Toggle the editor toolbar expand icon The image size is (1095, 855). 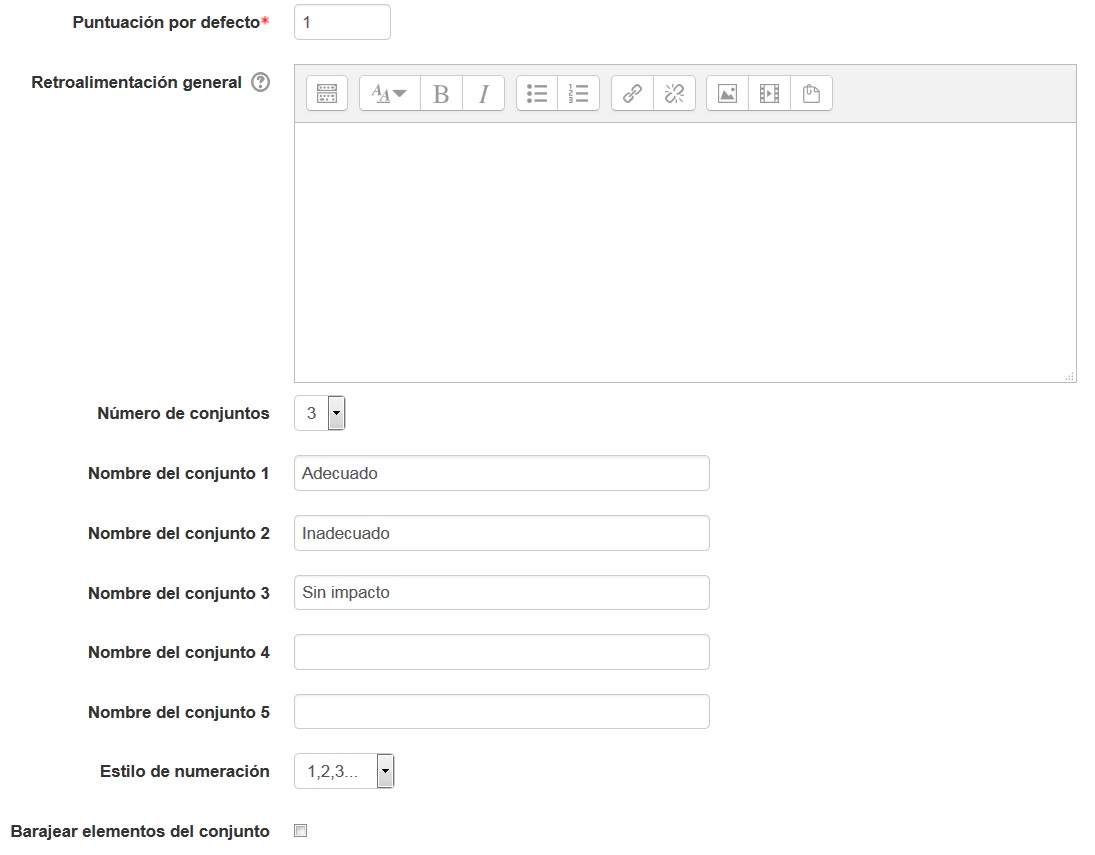[327, 94]
